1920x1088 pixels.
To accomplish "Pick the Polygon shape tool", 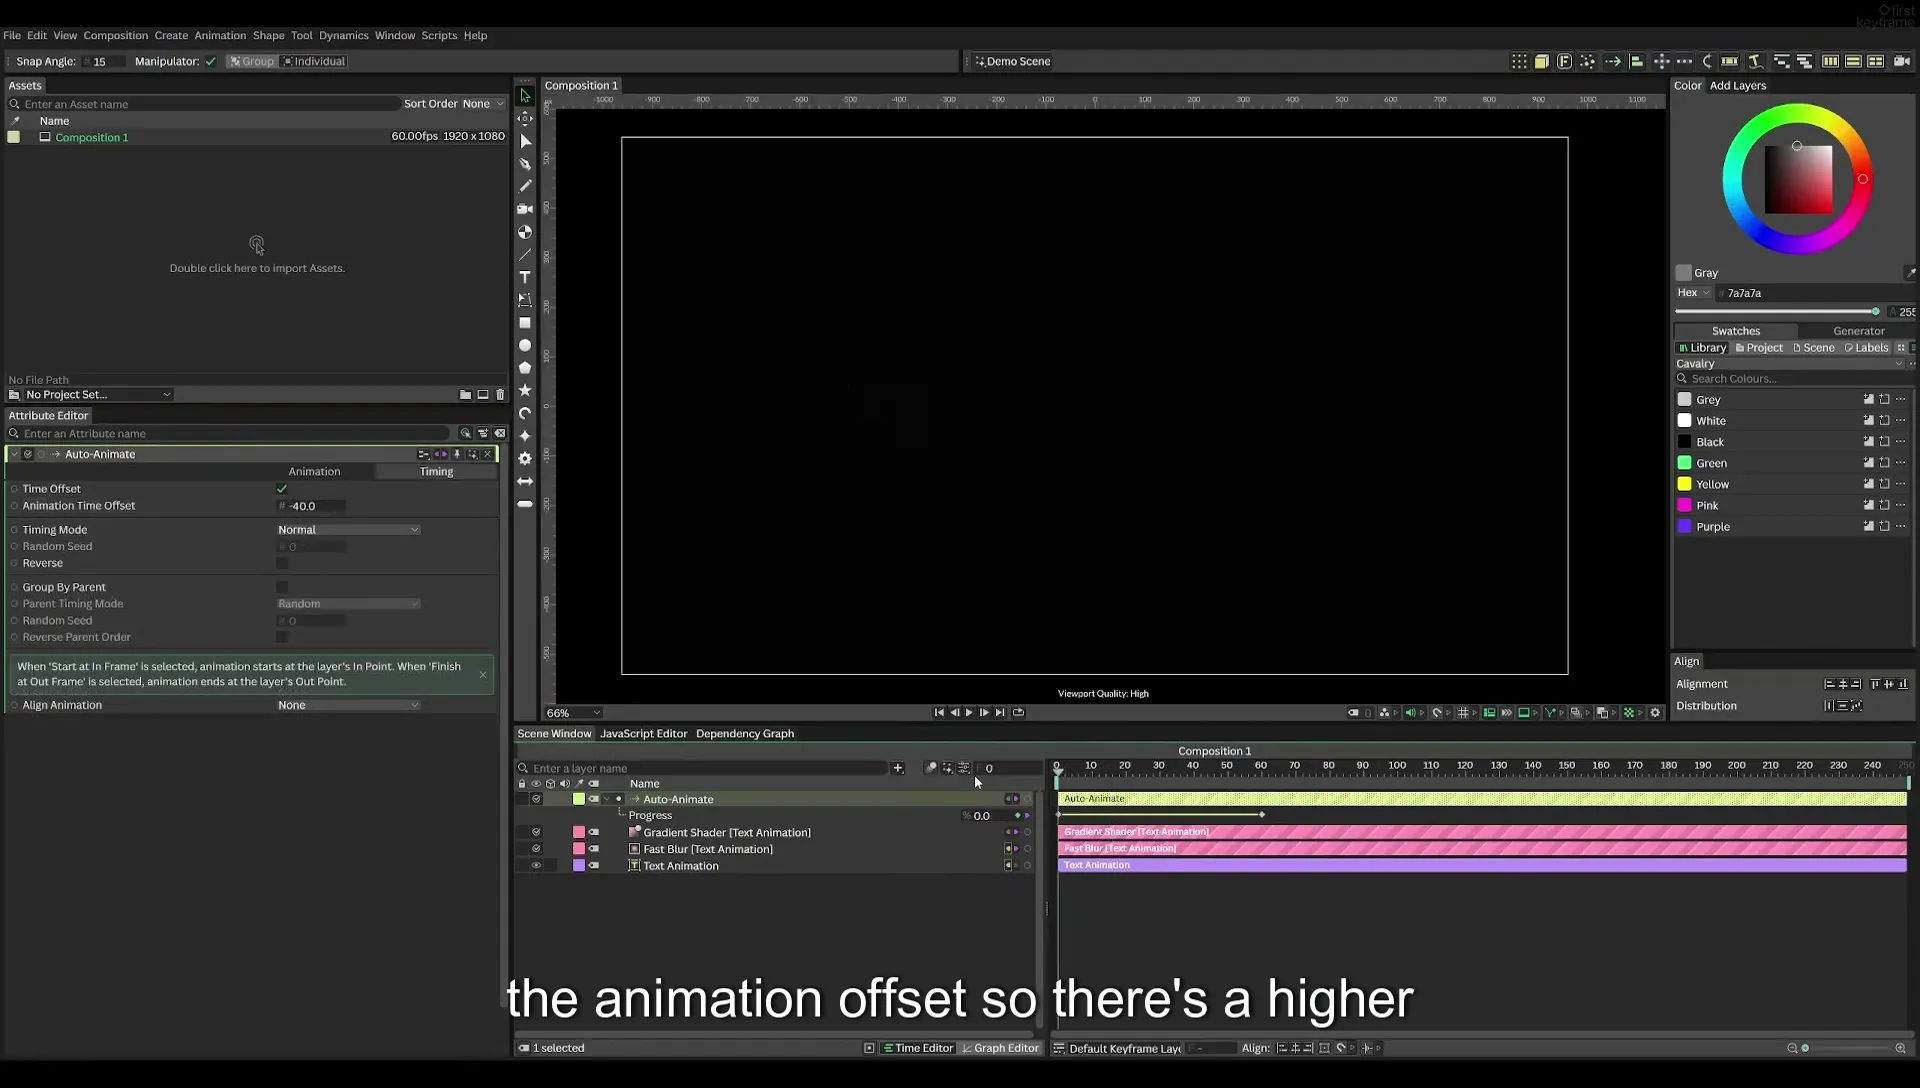I will point(525,368).
